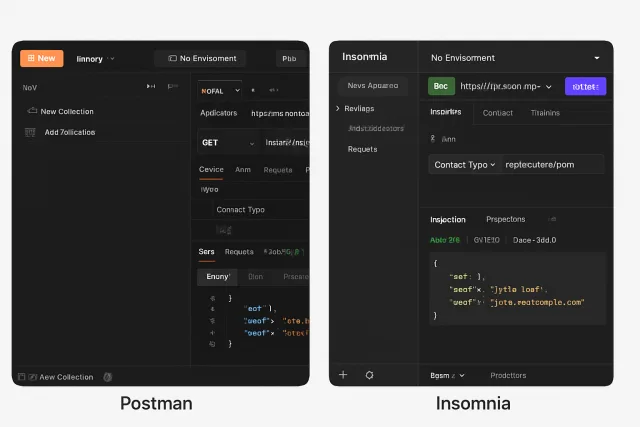
Task: Click Apdicators label in Postman
Action: 218,113
